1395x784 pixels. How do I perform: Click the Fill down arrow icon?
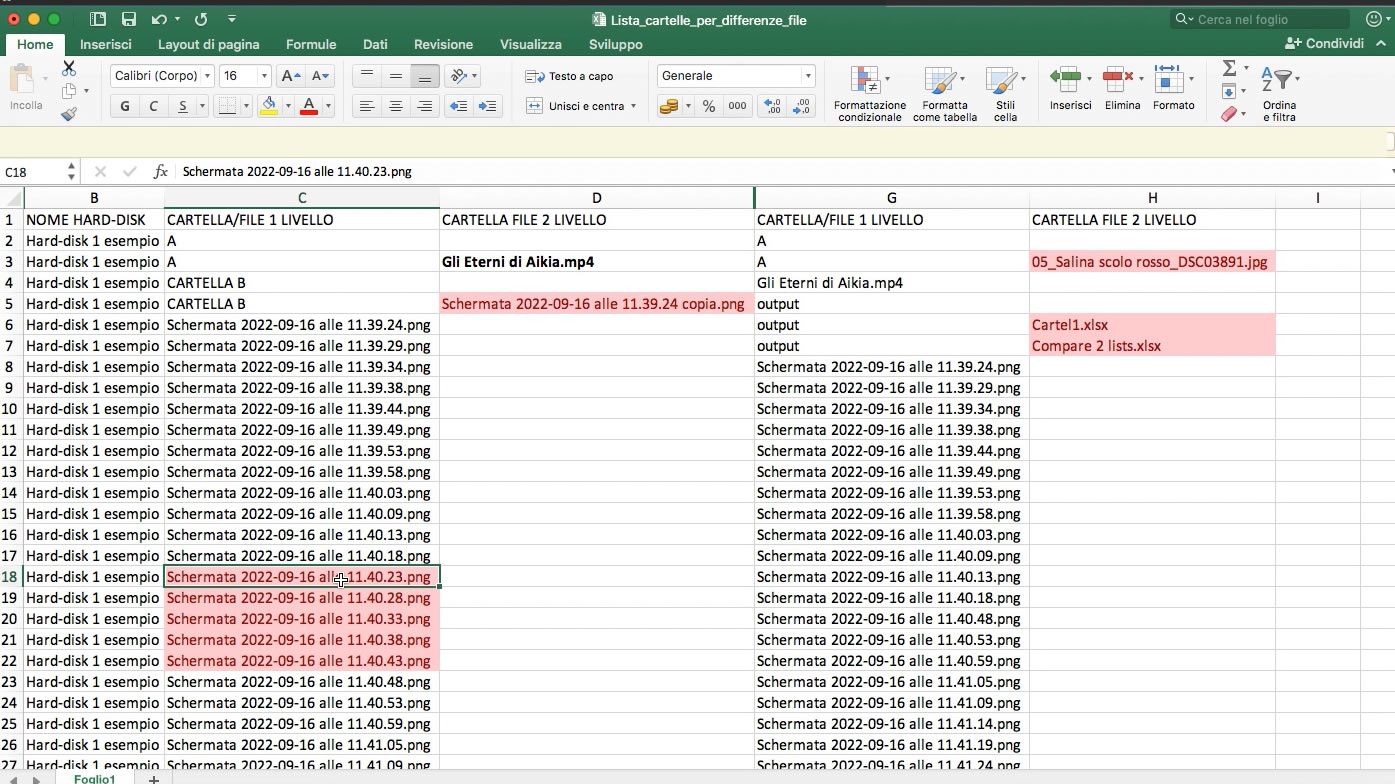click(1229, 92)
